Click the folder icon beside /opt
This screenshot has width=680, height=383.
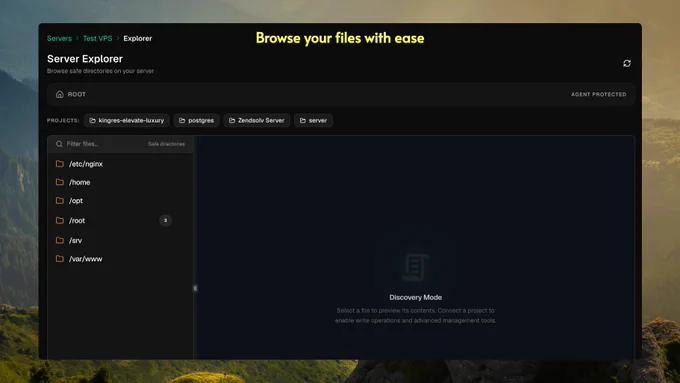(60, 200)
